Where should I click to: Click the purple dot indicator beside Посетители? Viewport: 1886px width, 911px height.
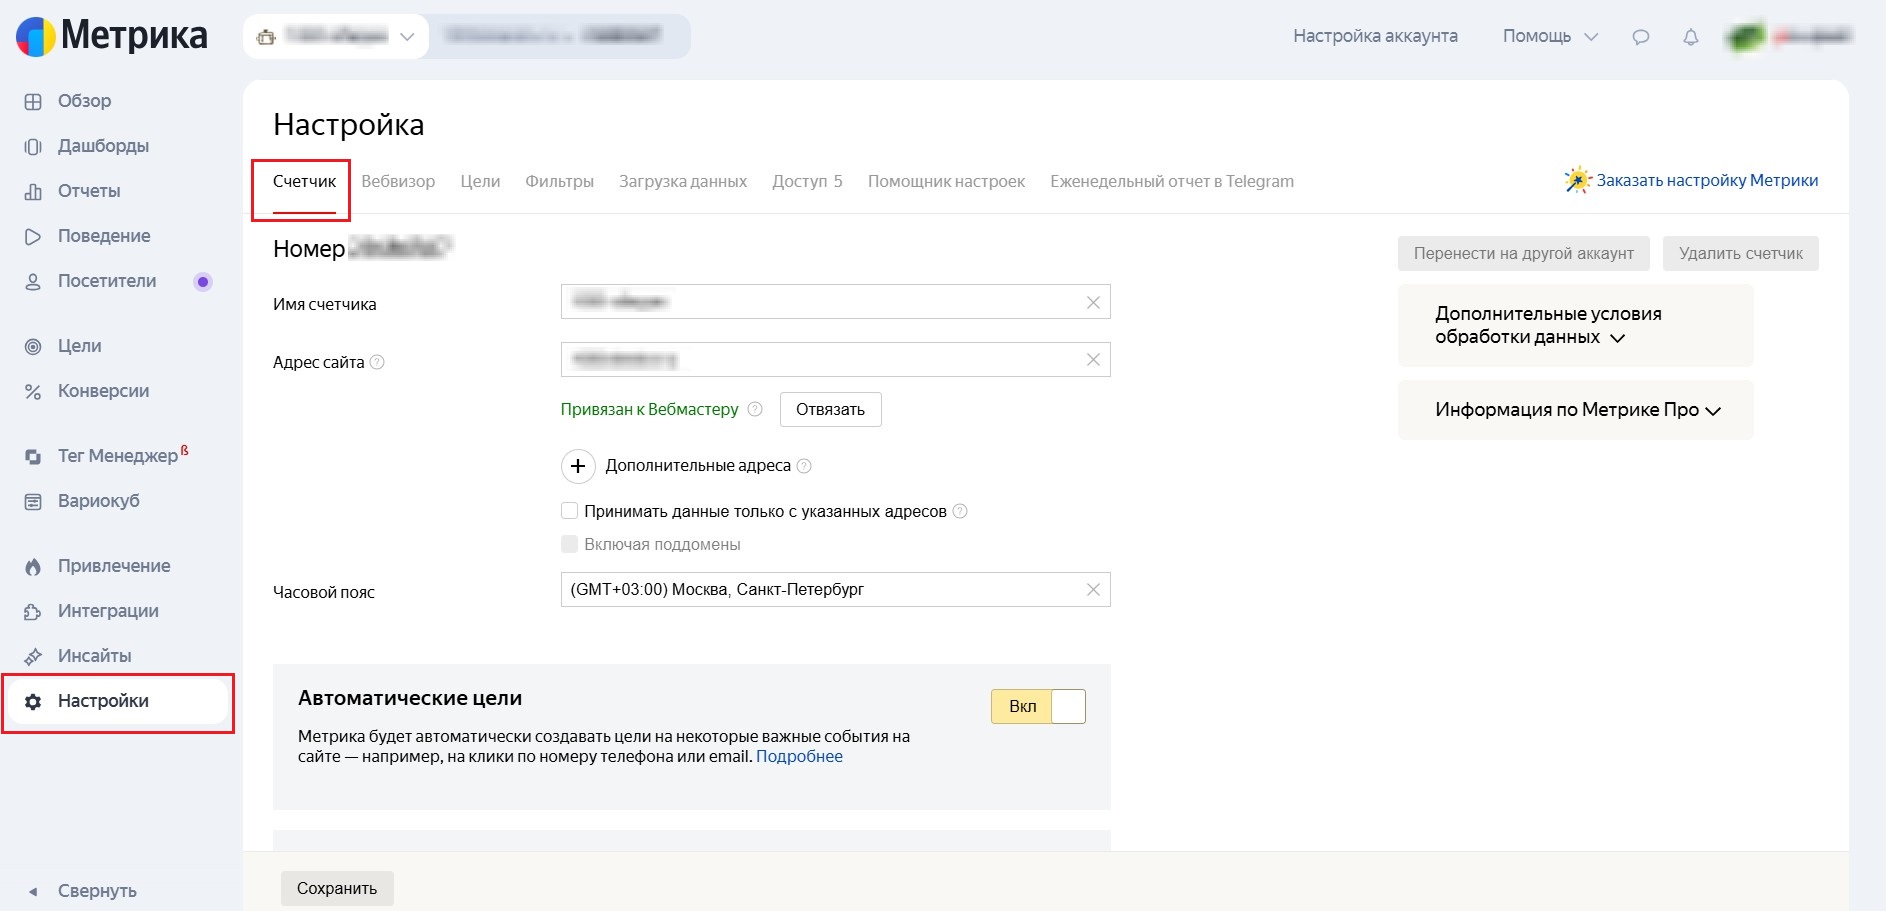[x=203, y=282]
